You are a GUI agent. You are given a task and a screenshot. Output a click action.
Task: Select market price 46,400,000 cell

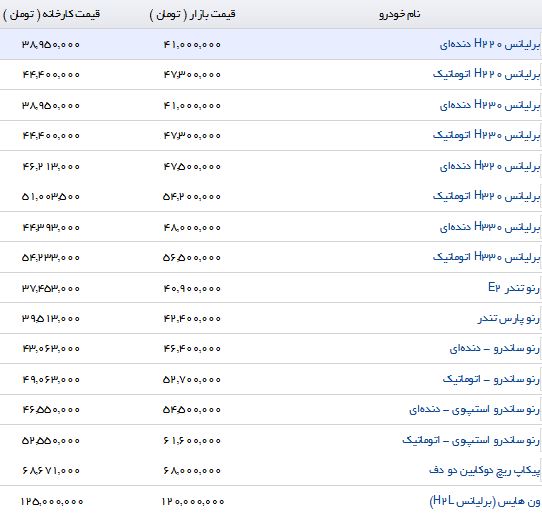point(192,348)
